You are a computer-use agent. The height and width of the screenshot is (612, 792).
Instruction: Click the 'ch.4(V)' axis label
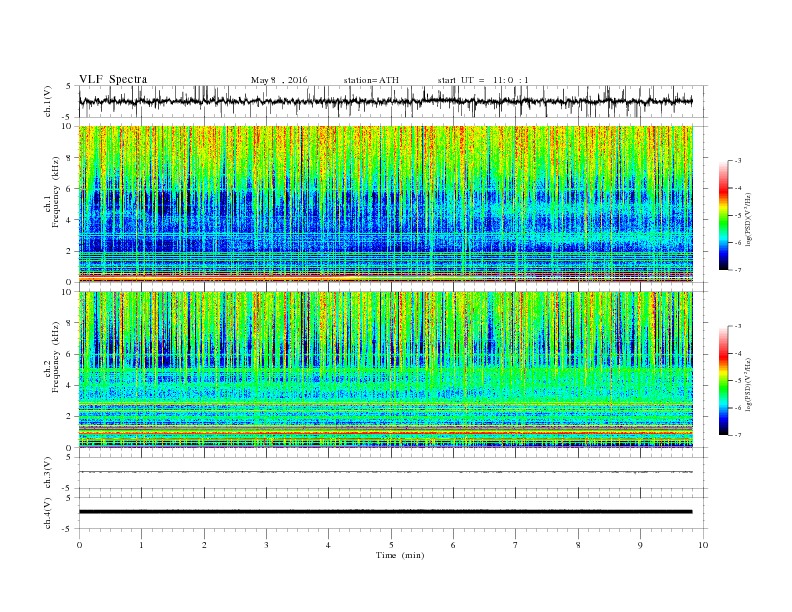point(48,513)
